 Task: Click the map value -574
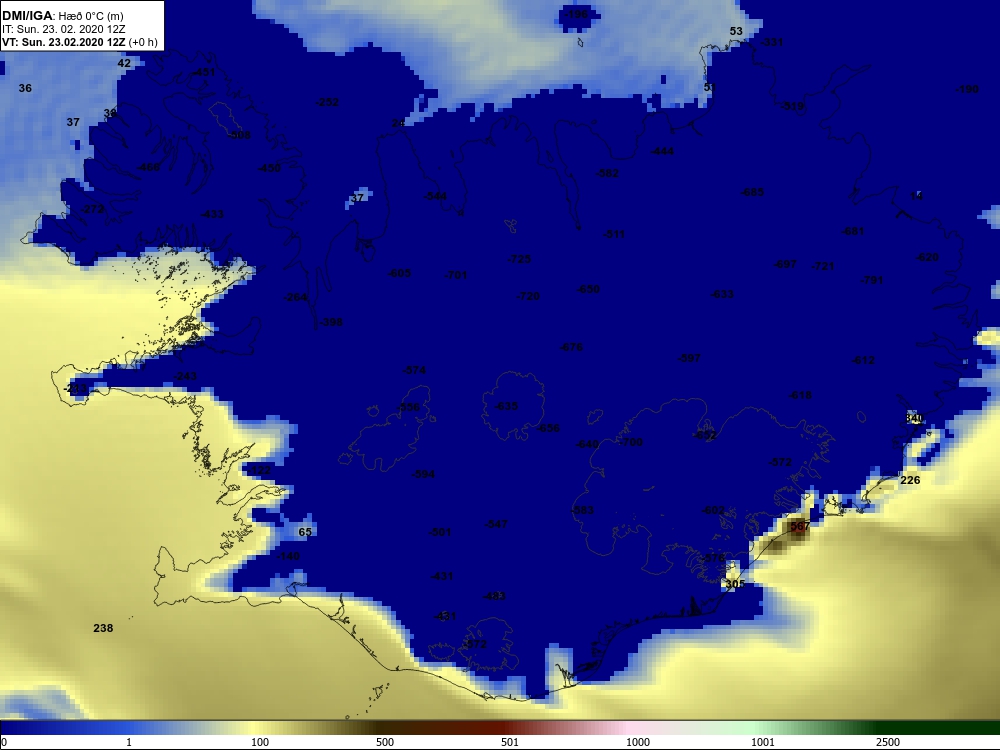[414, 370]
